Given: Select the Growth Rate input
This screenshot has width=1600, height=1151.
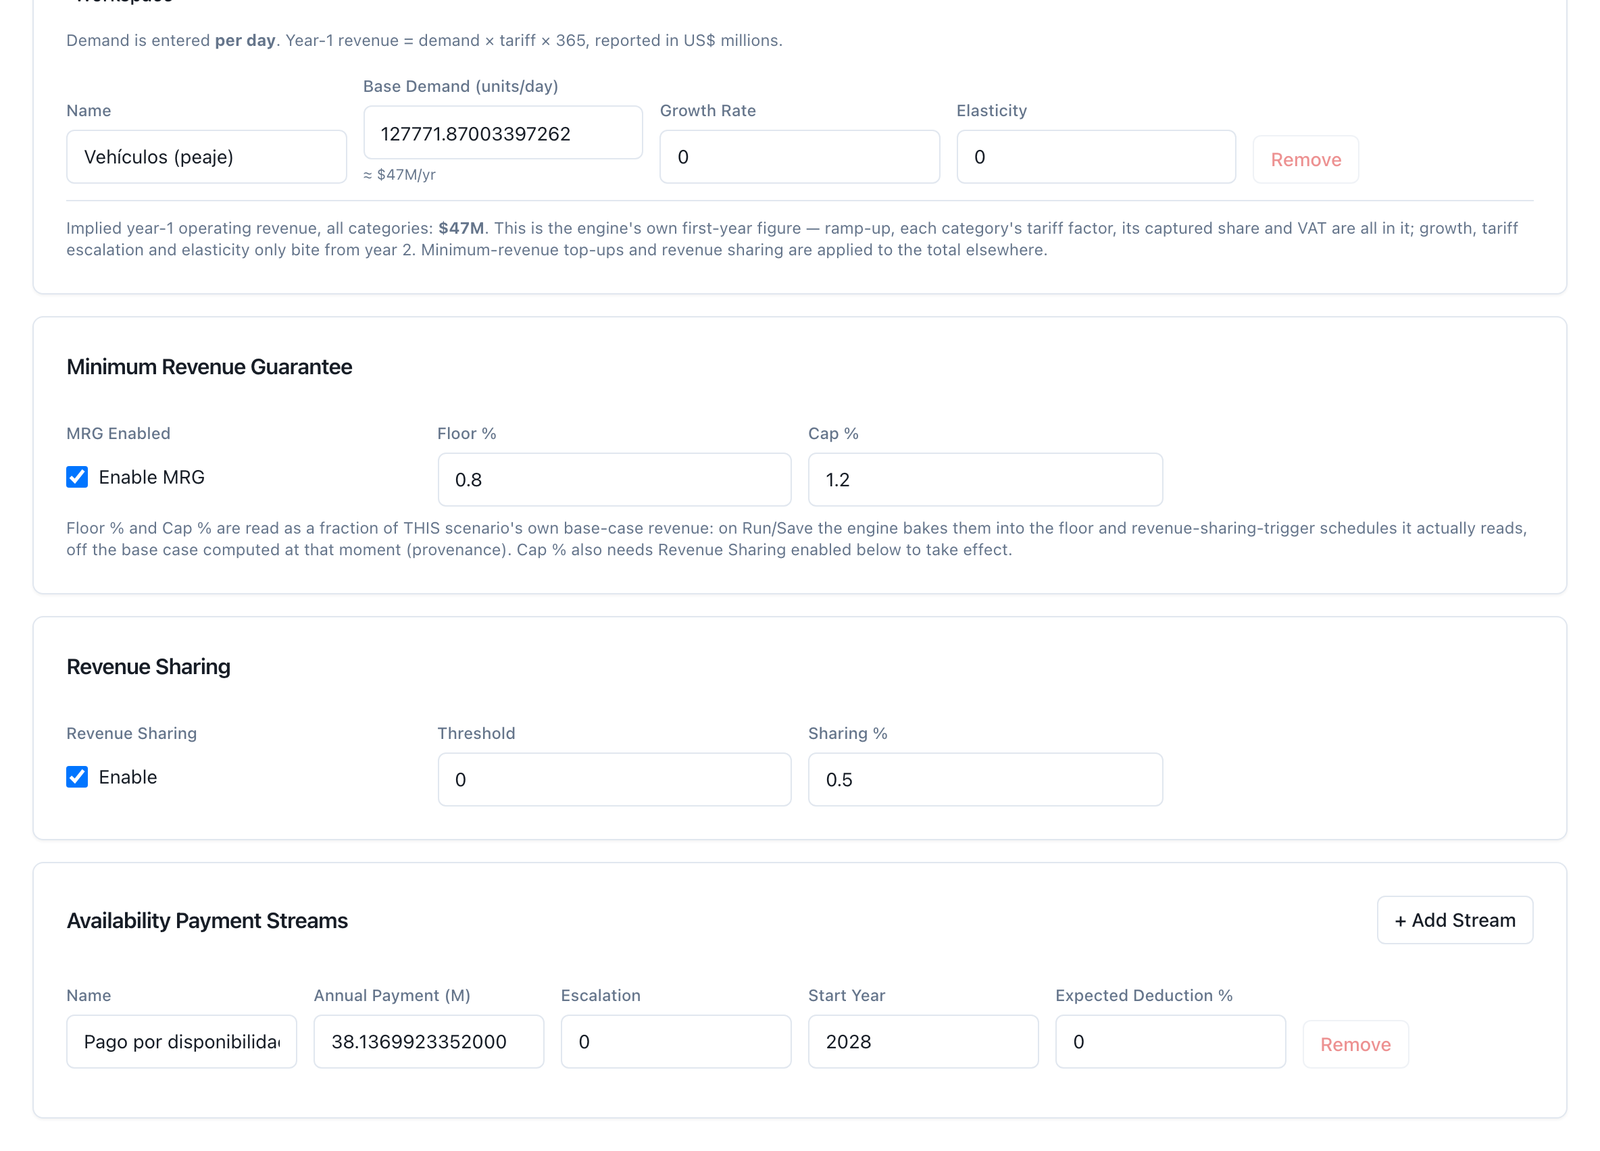Looking at the screenshot, I should (x=799, y=157).
